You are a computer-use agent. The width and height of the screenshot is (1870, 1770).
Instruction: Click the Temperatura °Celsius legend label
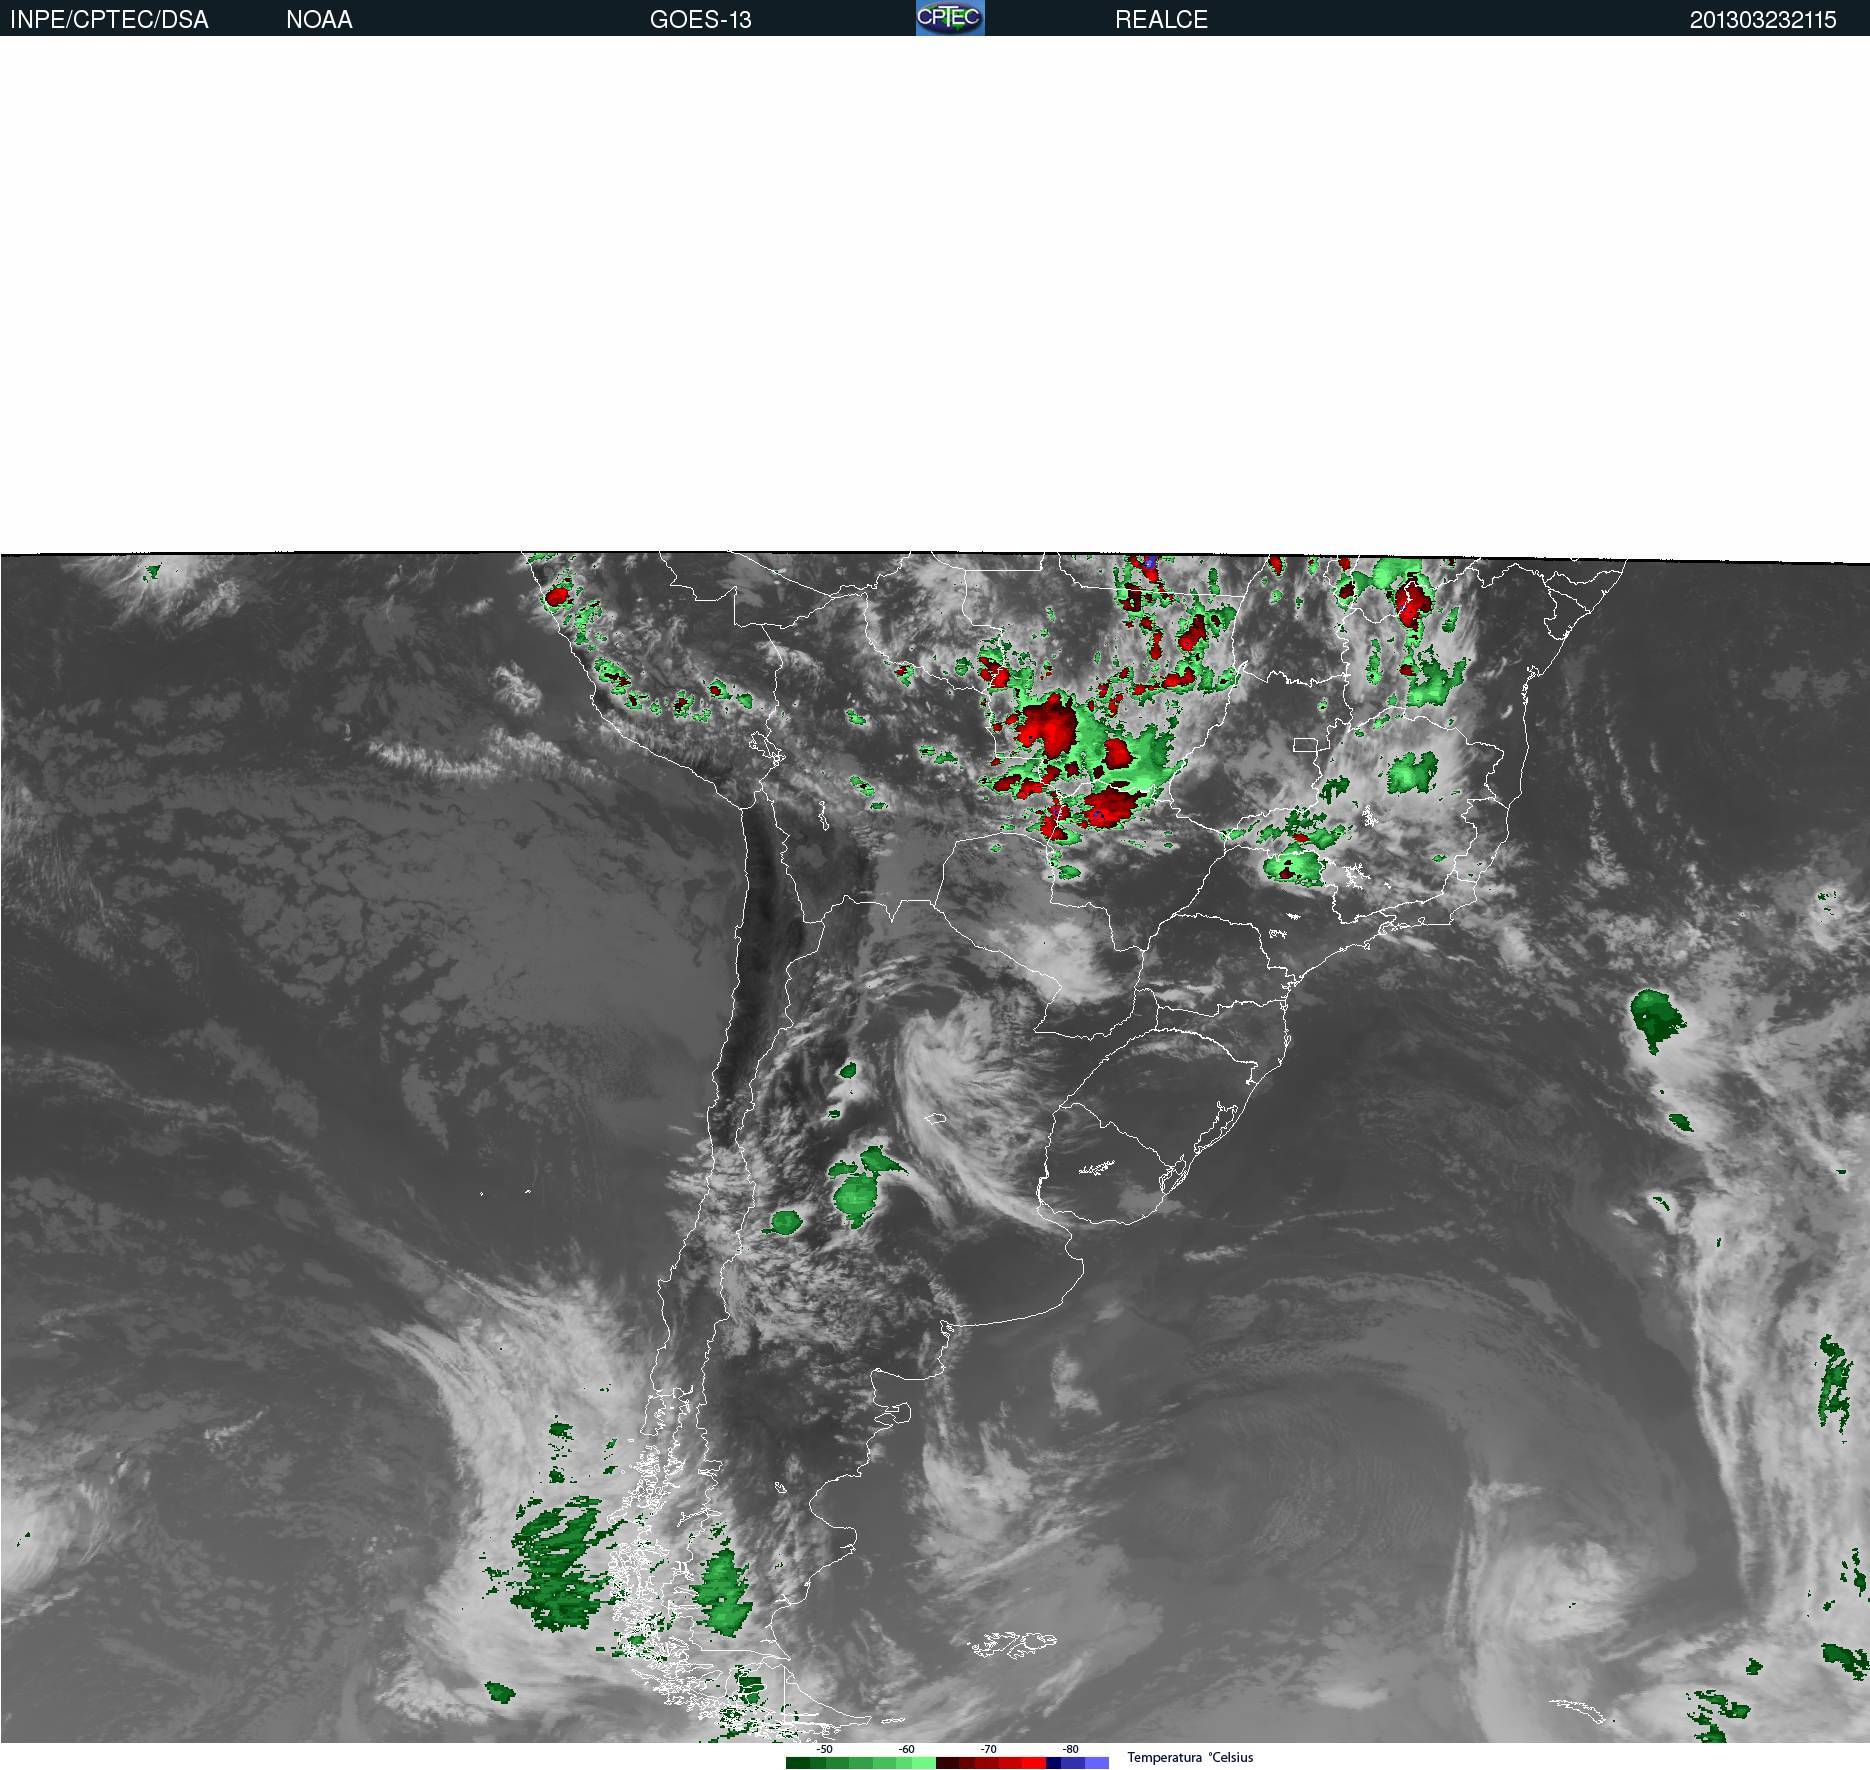(1190, 1757)
